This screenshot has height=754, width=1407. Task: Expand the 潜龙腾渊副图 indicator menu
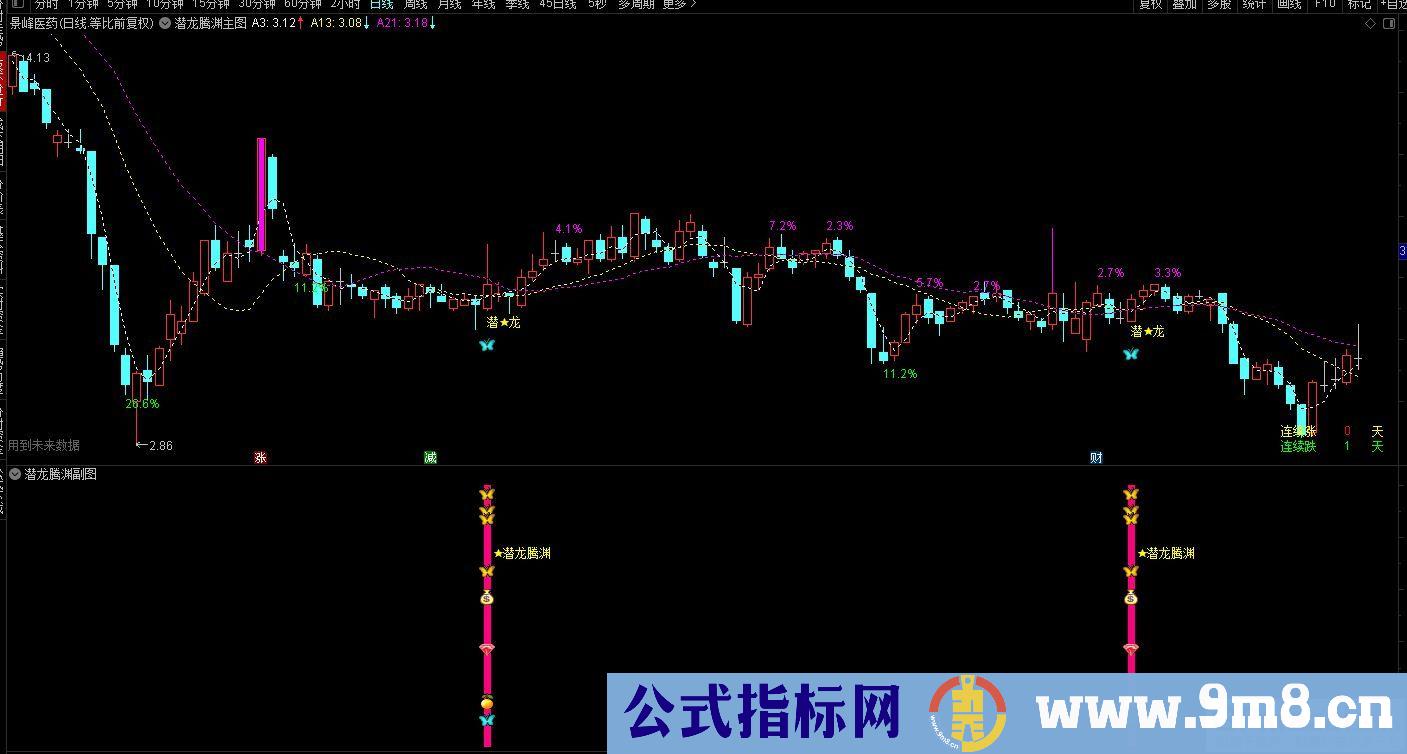click(15, 475)
